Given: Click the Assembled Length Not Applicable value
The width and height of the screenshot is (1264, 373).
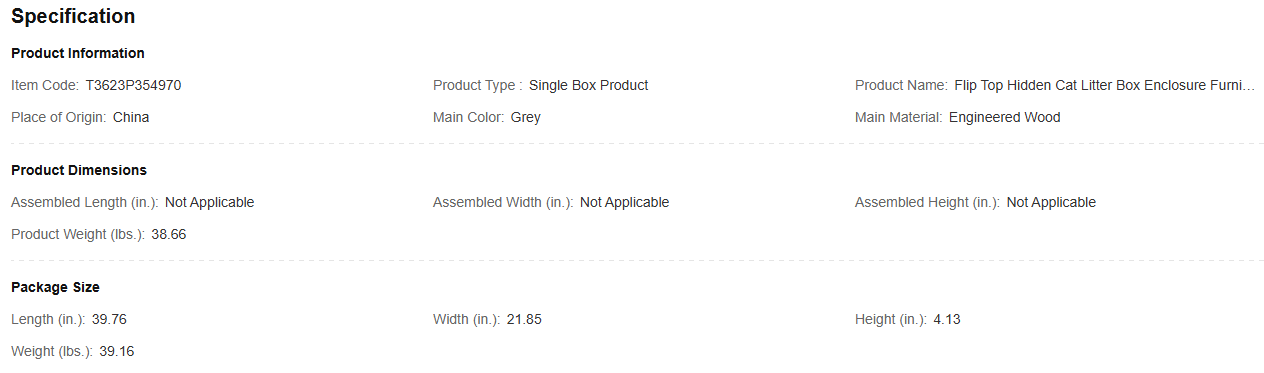Looking at the screenshot, I should [209, 203].
